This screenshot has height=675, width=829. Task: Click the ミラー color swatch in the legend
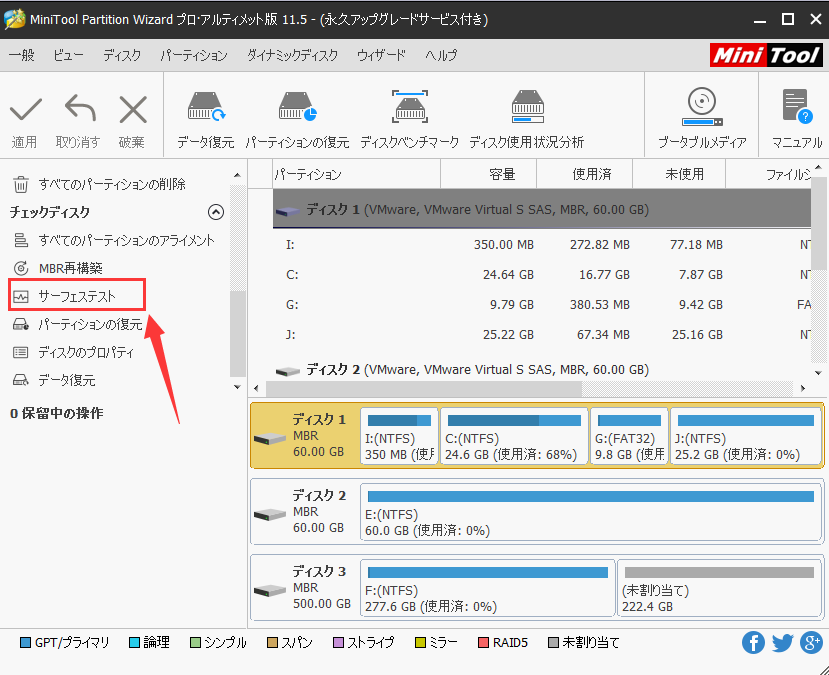tap(421, 642)
